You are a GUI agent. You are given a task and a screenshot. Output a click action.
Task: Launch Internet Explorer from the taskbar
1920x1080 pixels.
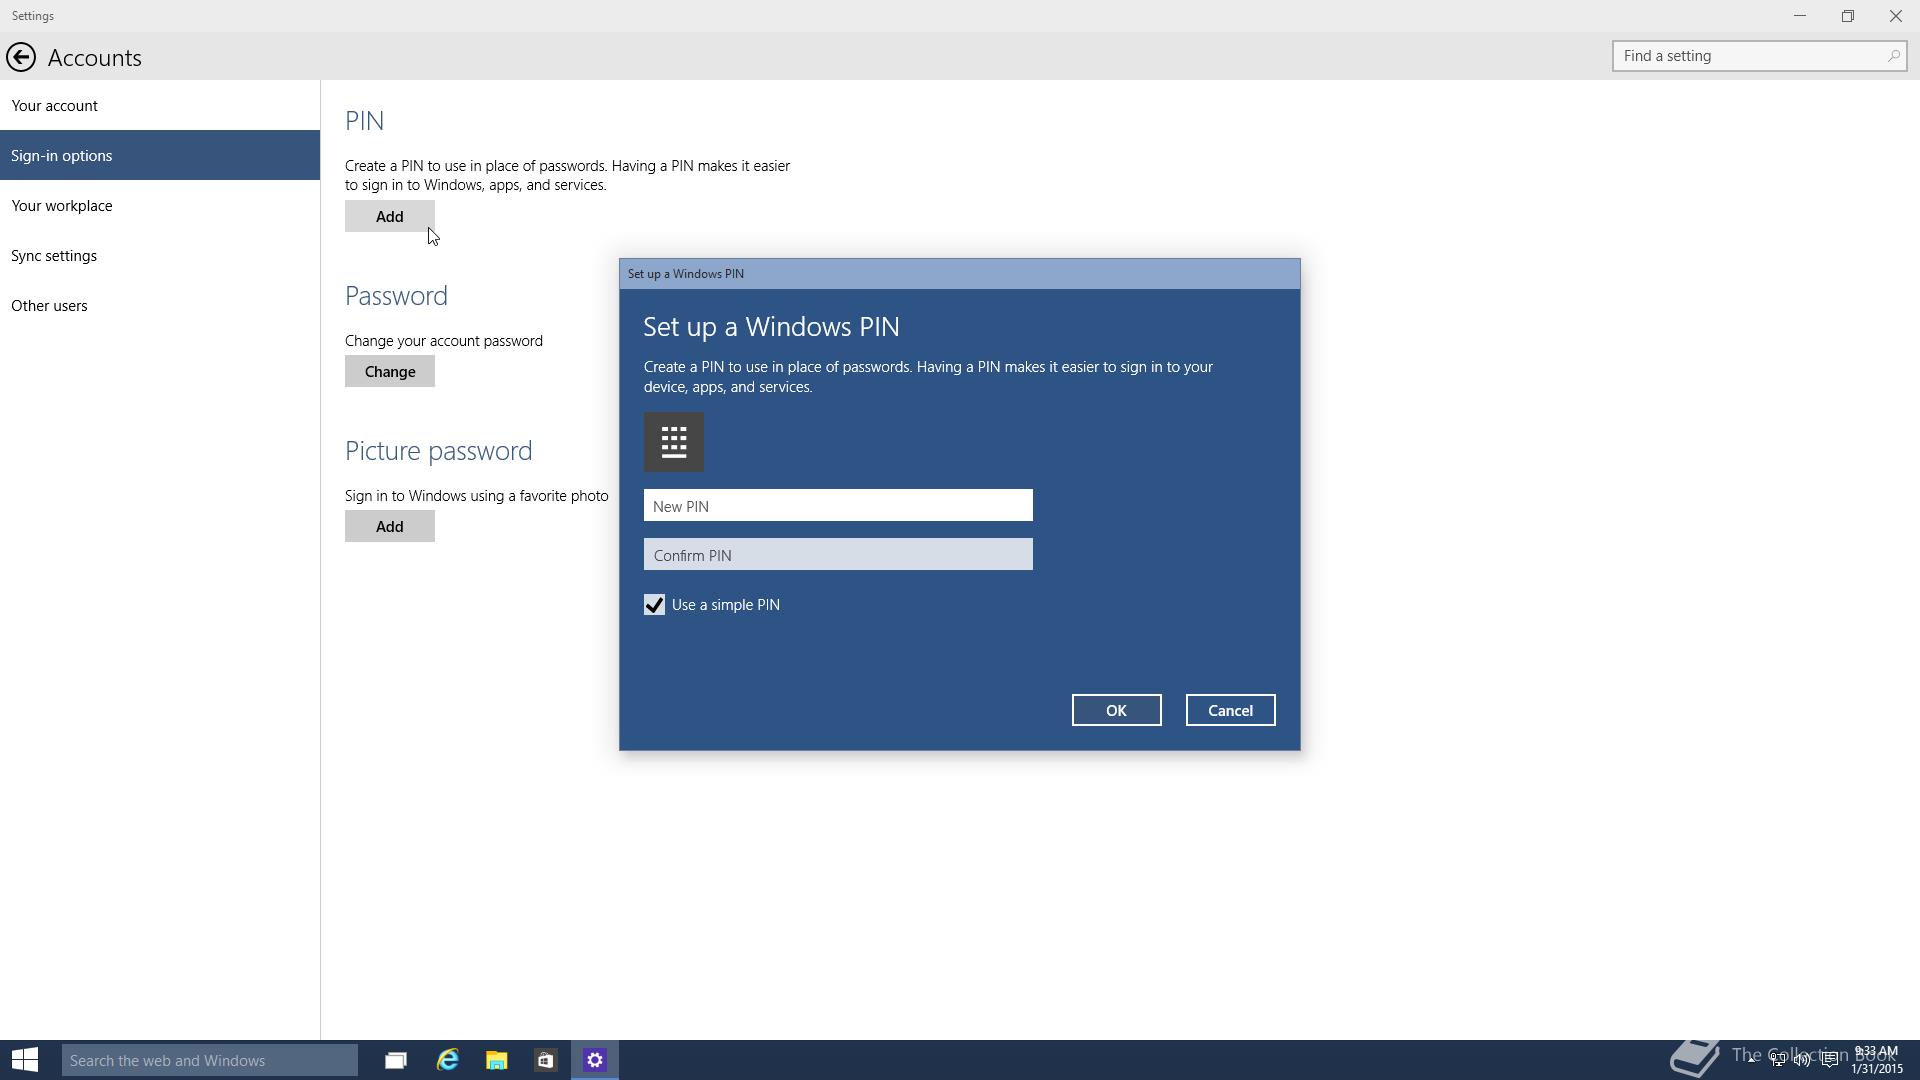447,1060
